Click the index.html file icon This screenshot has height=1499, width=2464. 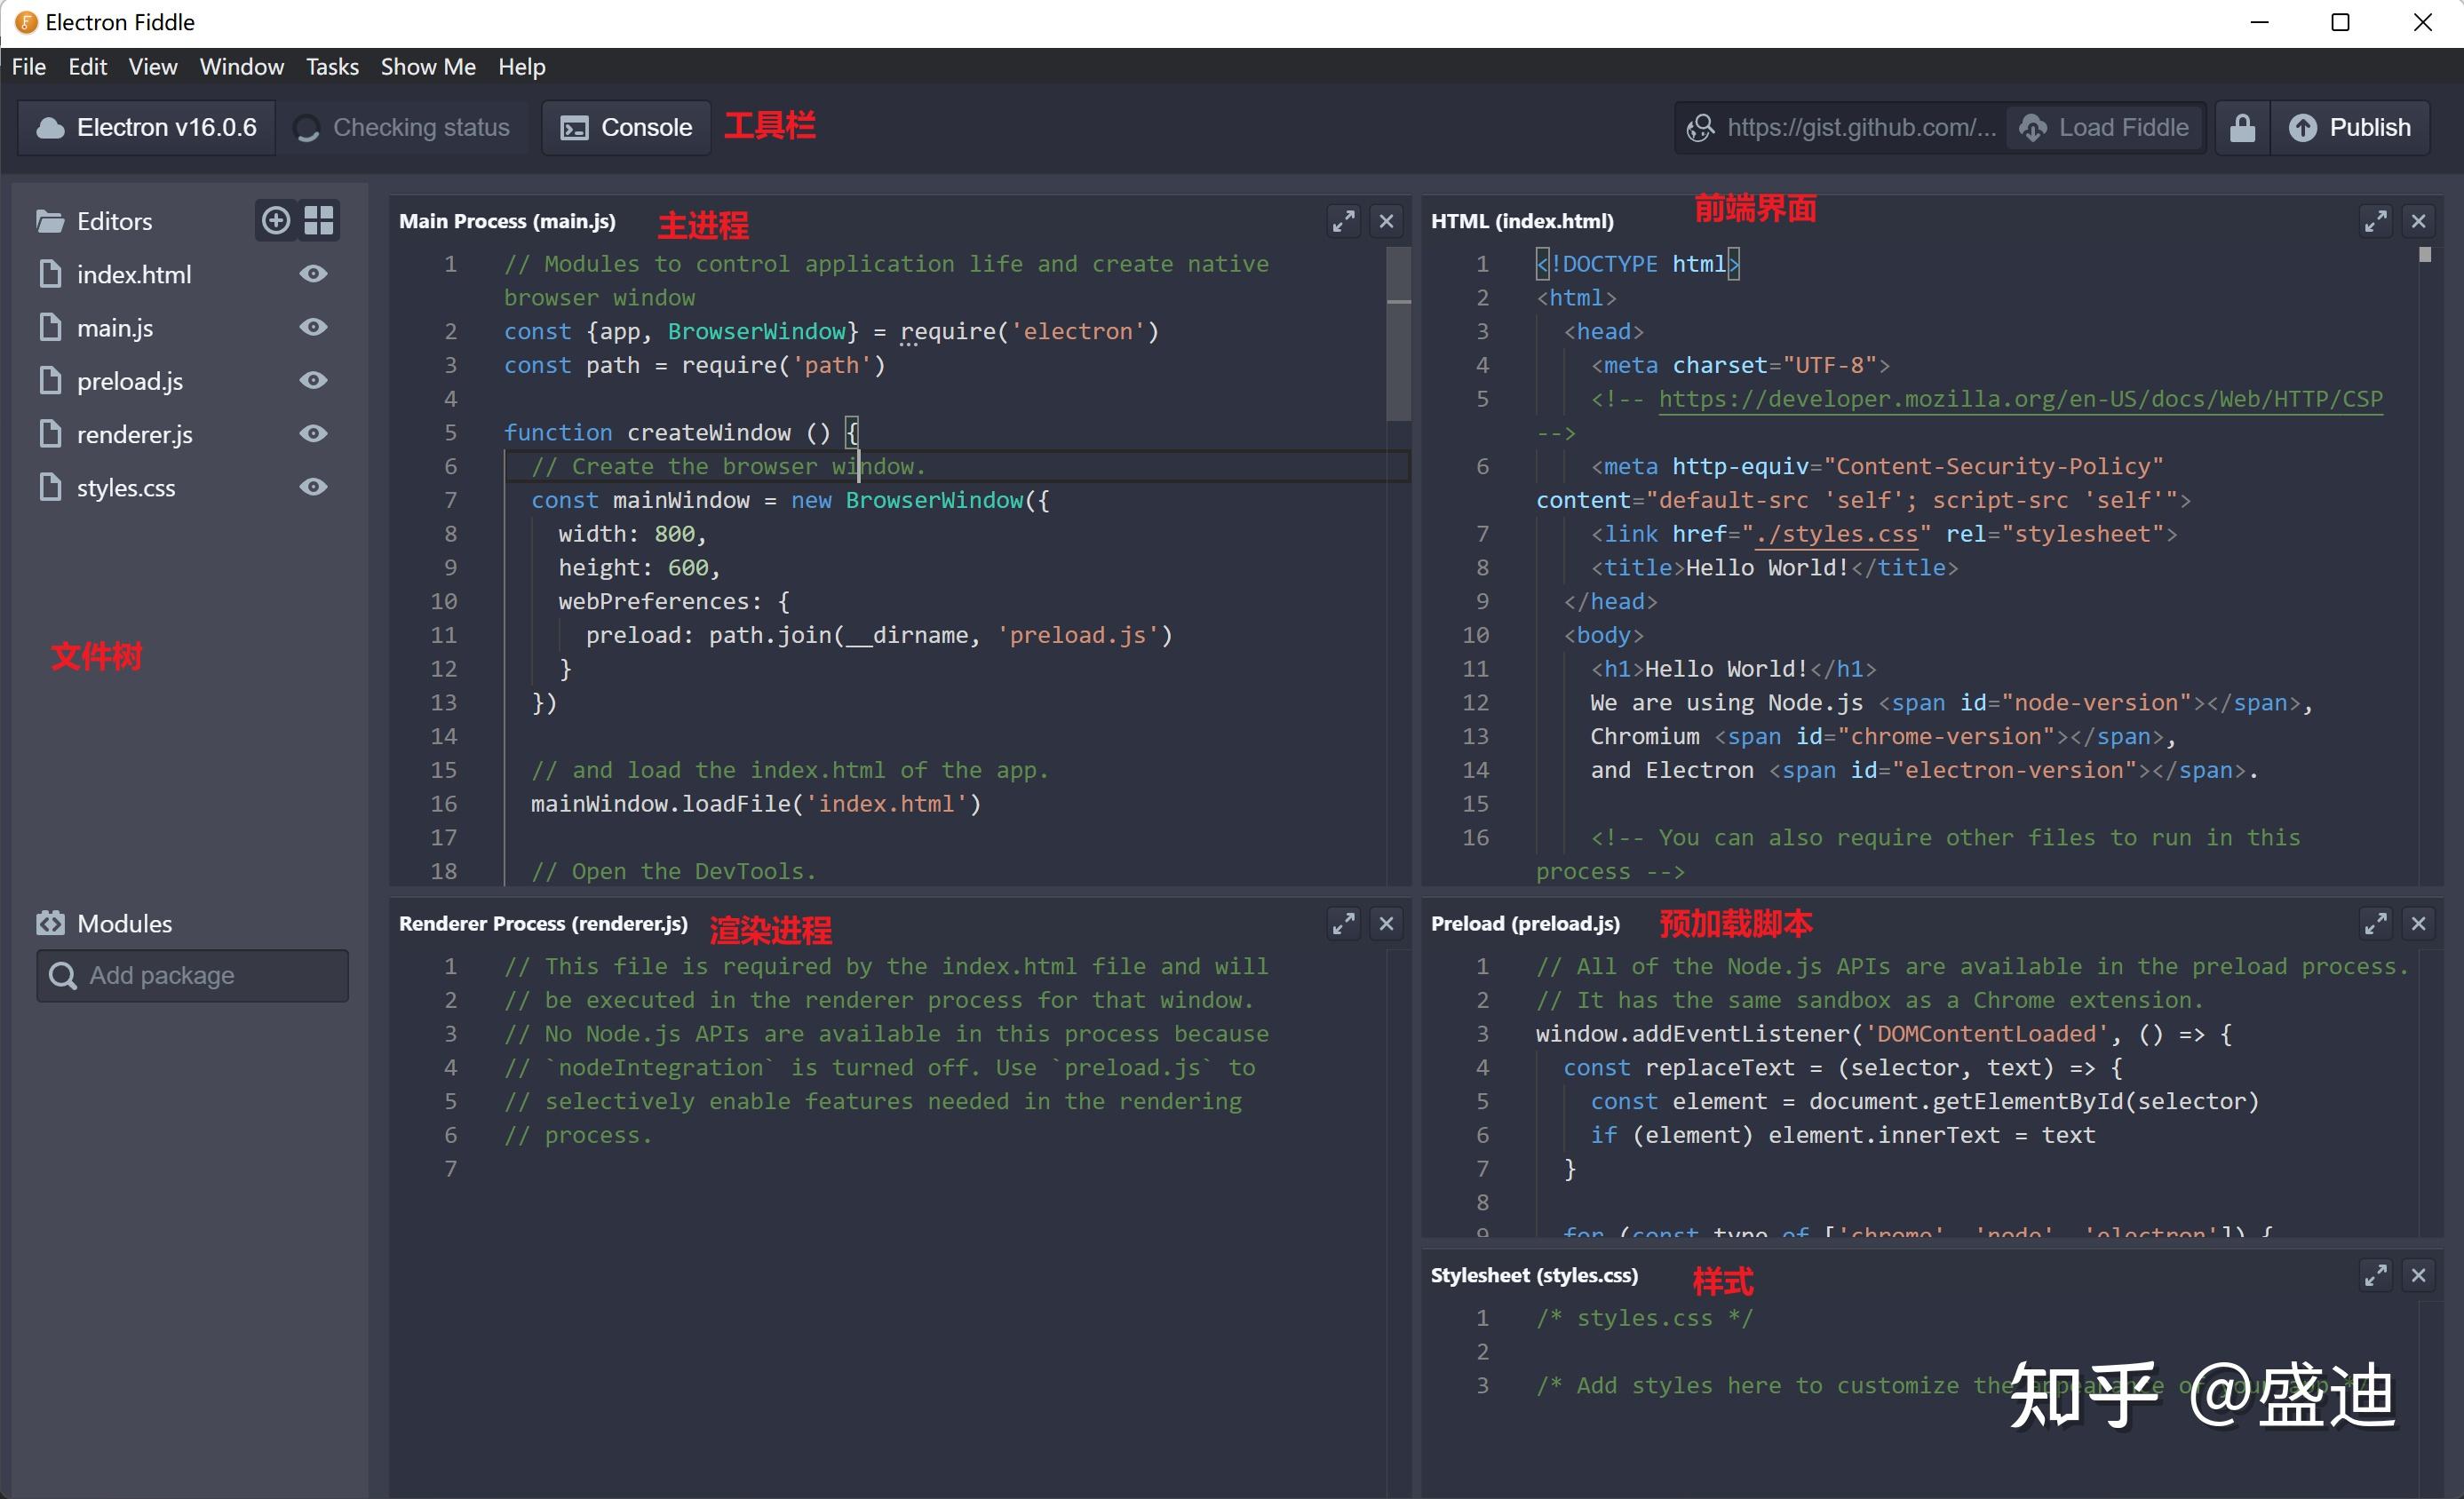(50, 274)
